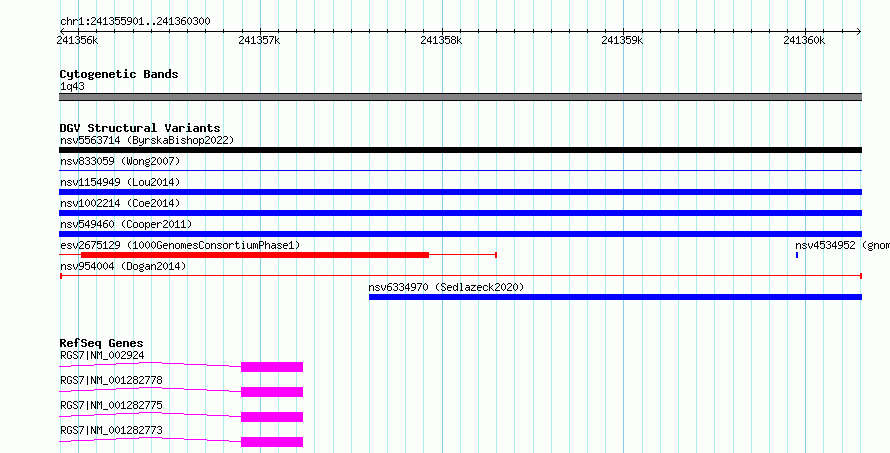Select the RGS7|NM_001282773 magenta exon block

tap(272, 442)
